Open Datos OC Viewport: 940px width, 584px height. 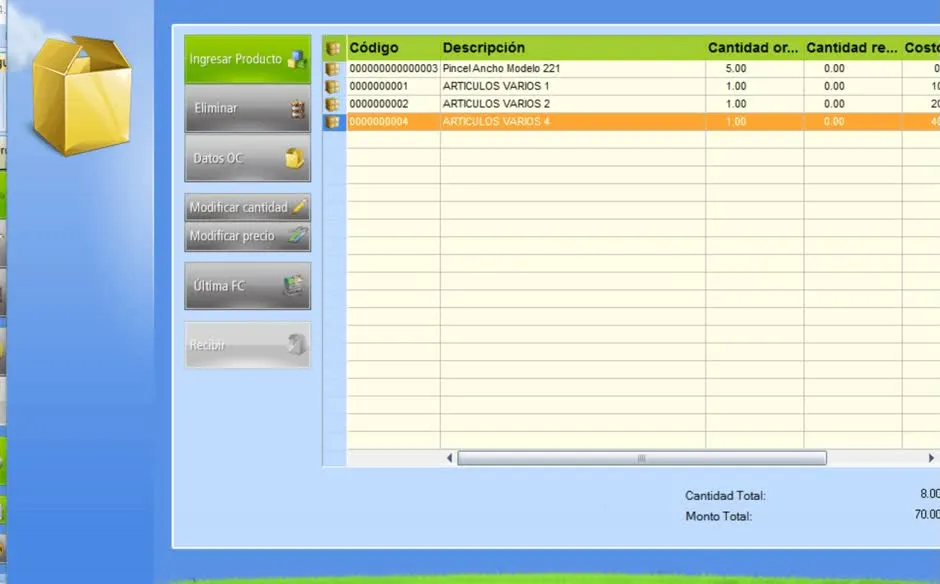[248, 158]
